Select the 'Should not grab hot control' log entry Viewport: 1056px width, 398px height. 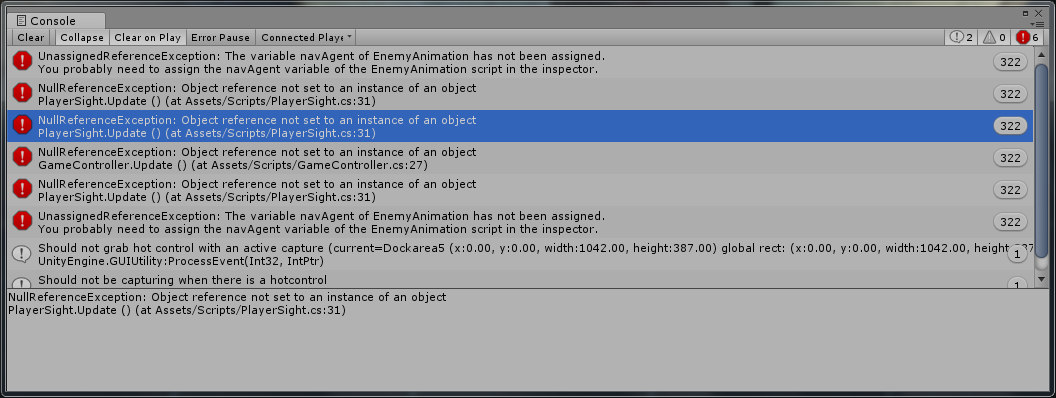(520, 254)
